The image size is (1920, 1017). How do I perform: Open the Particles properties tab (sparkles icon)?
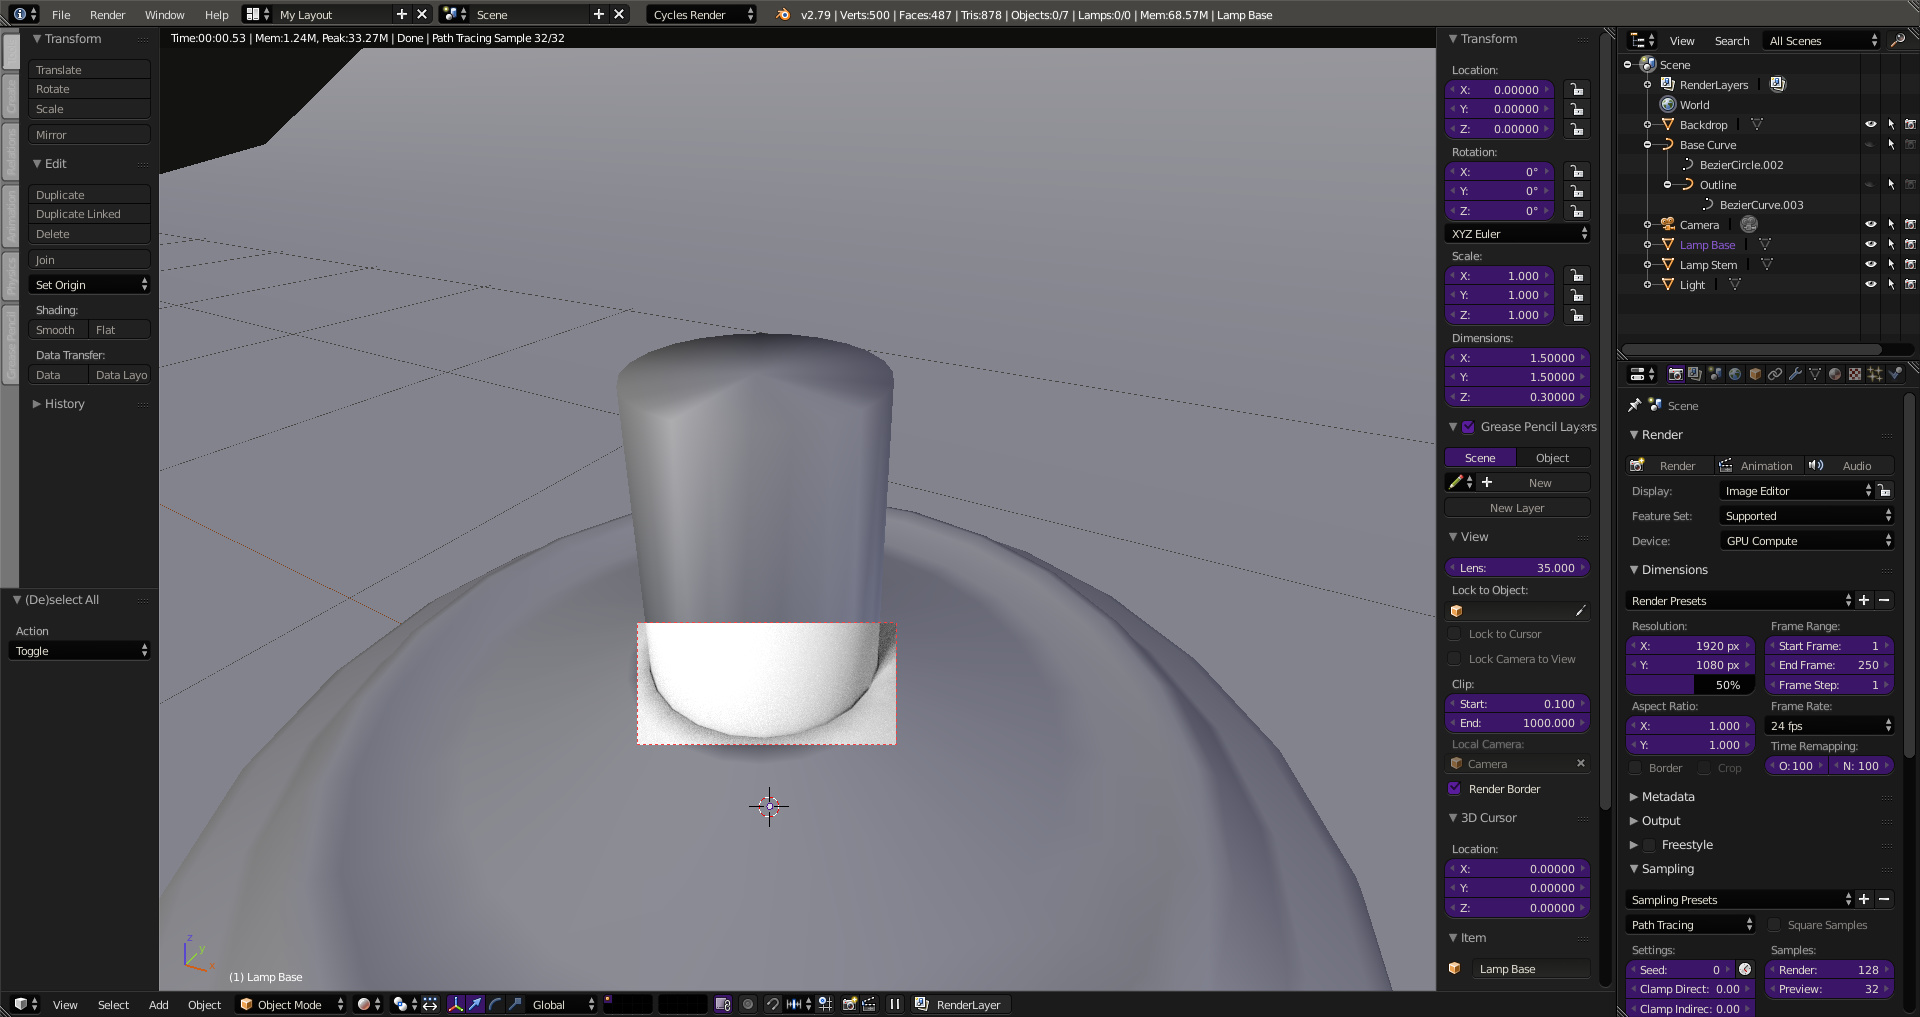1875,374
